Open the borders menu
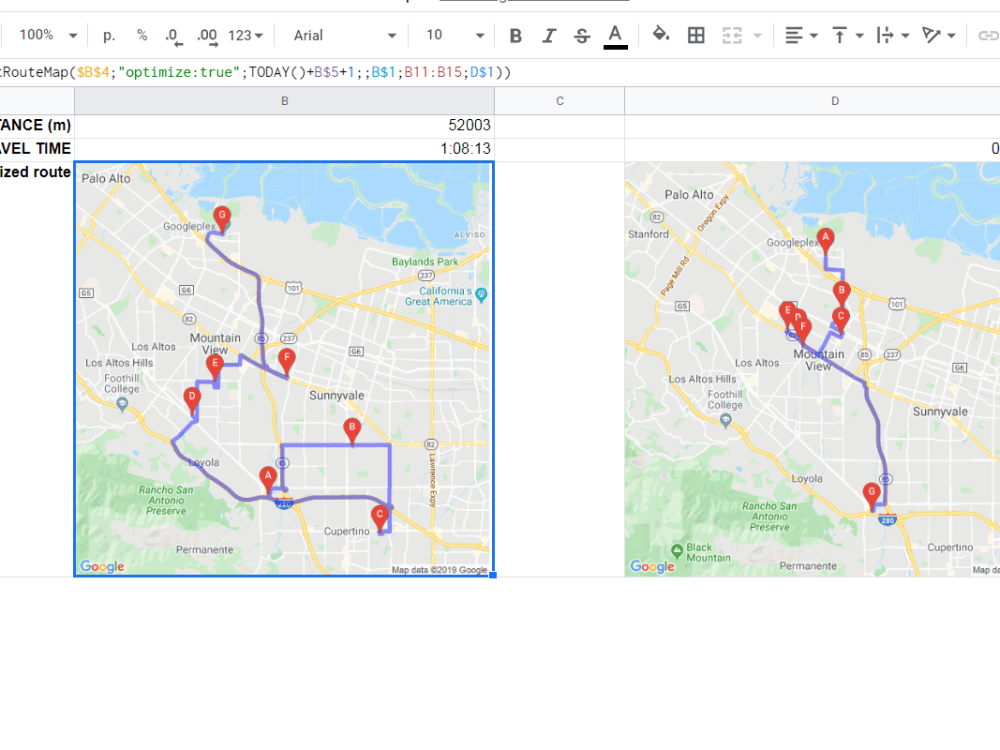1000x750 pixels. pyautogui.click(x=696, y=35)
